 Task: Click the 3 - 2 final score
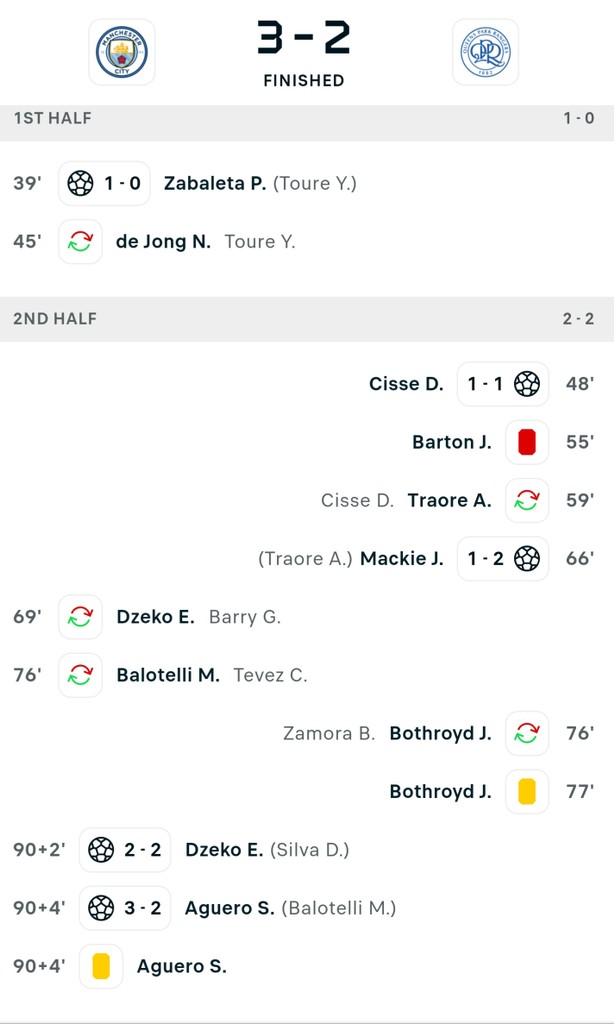[304, 38]
